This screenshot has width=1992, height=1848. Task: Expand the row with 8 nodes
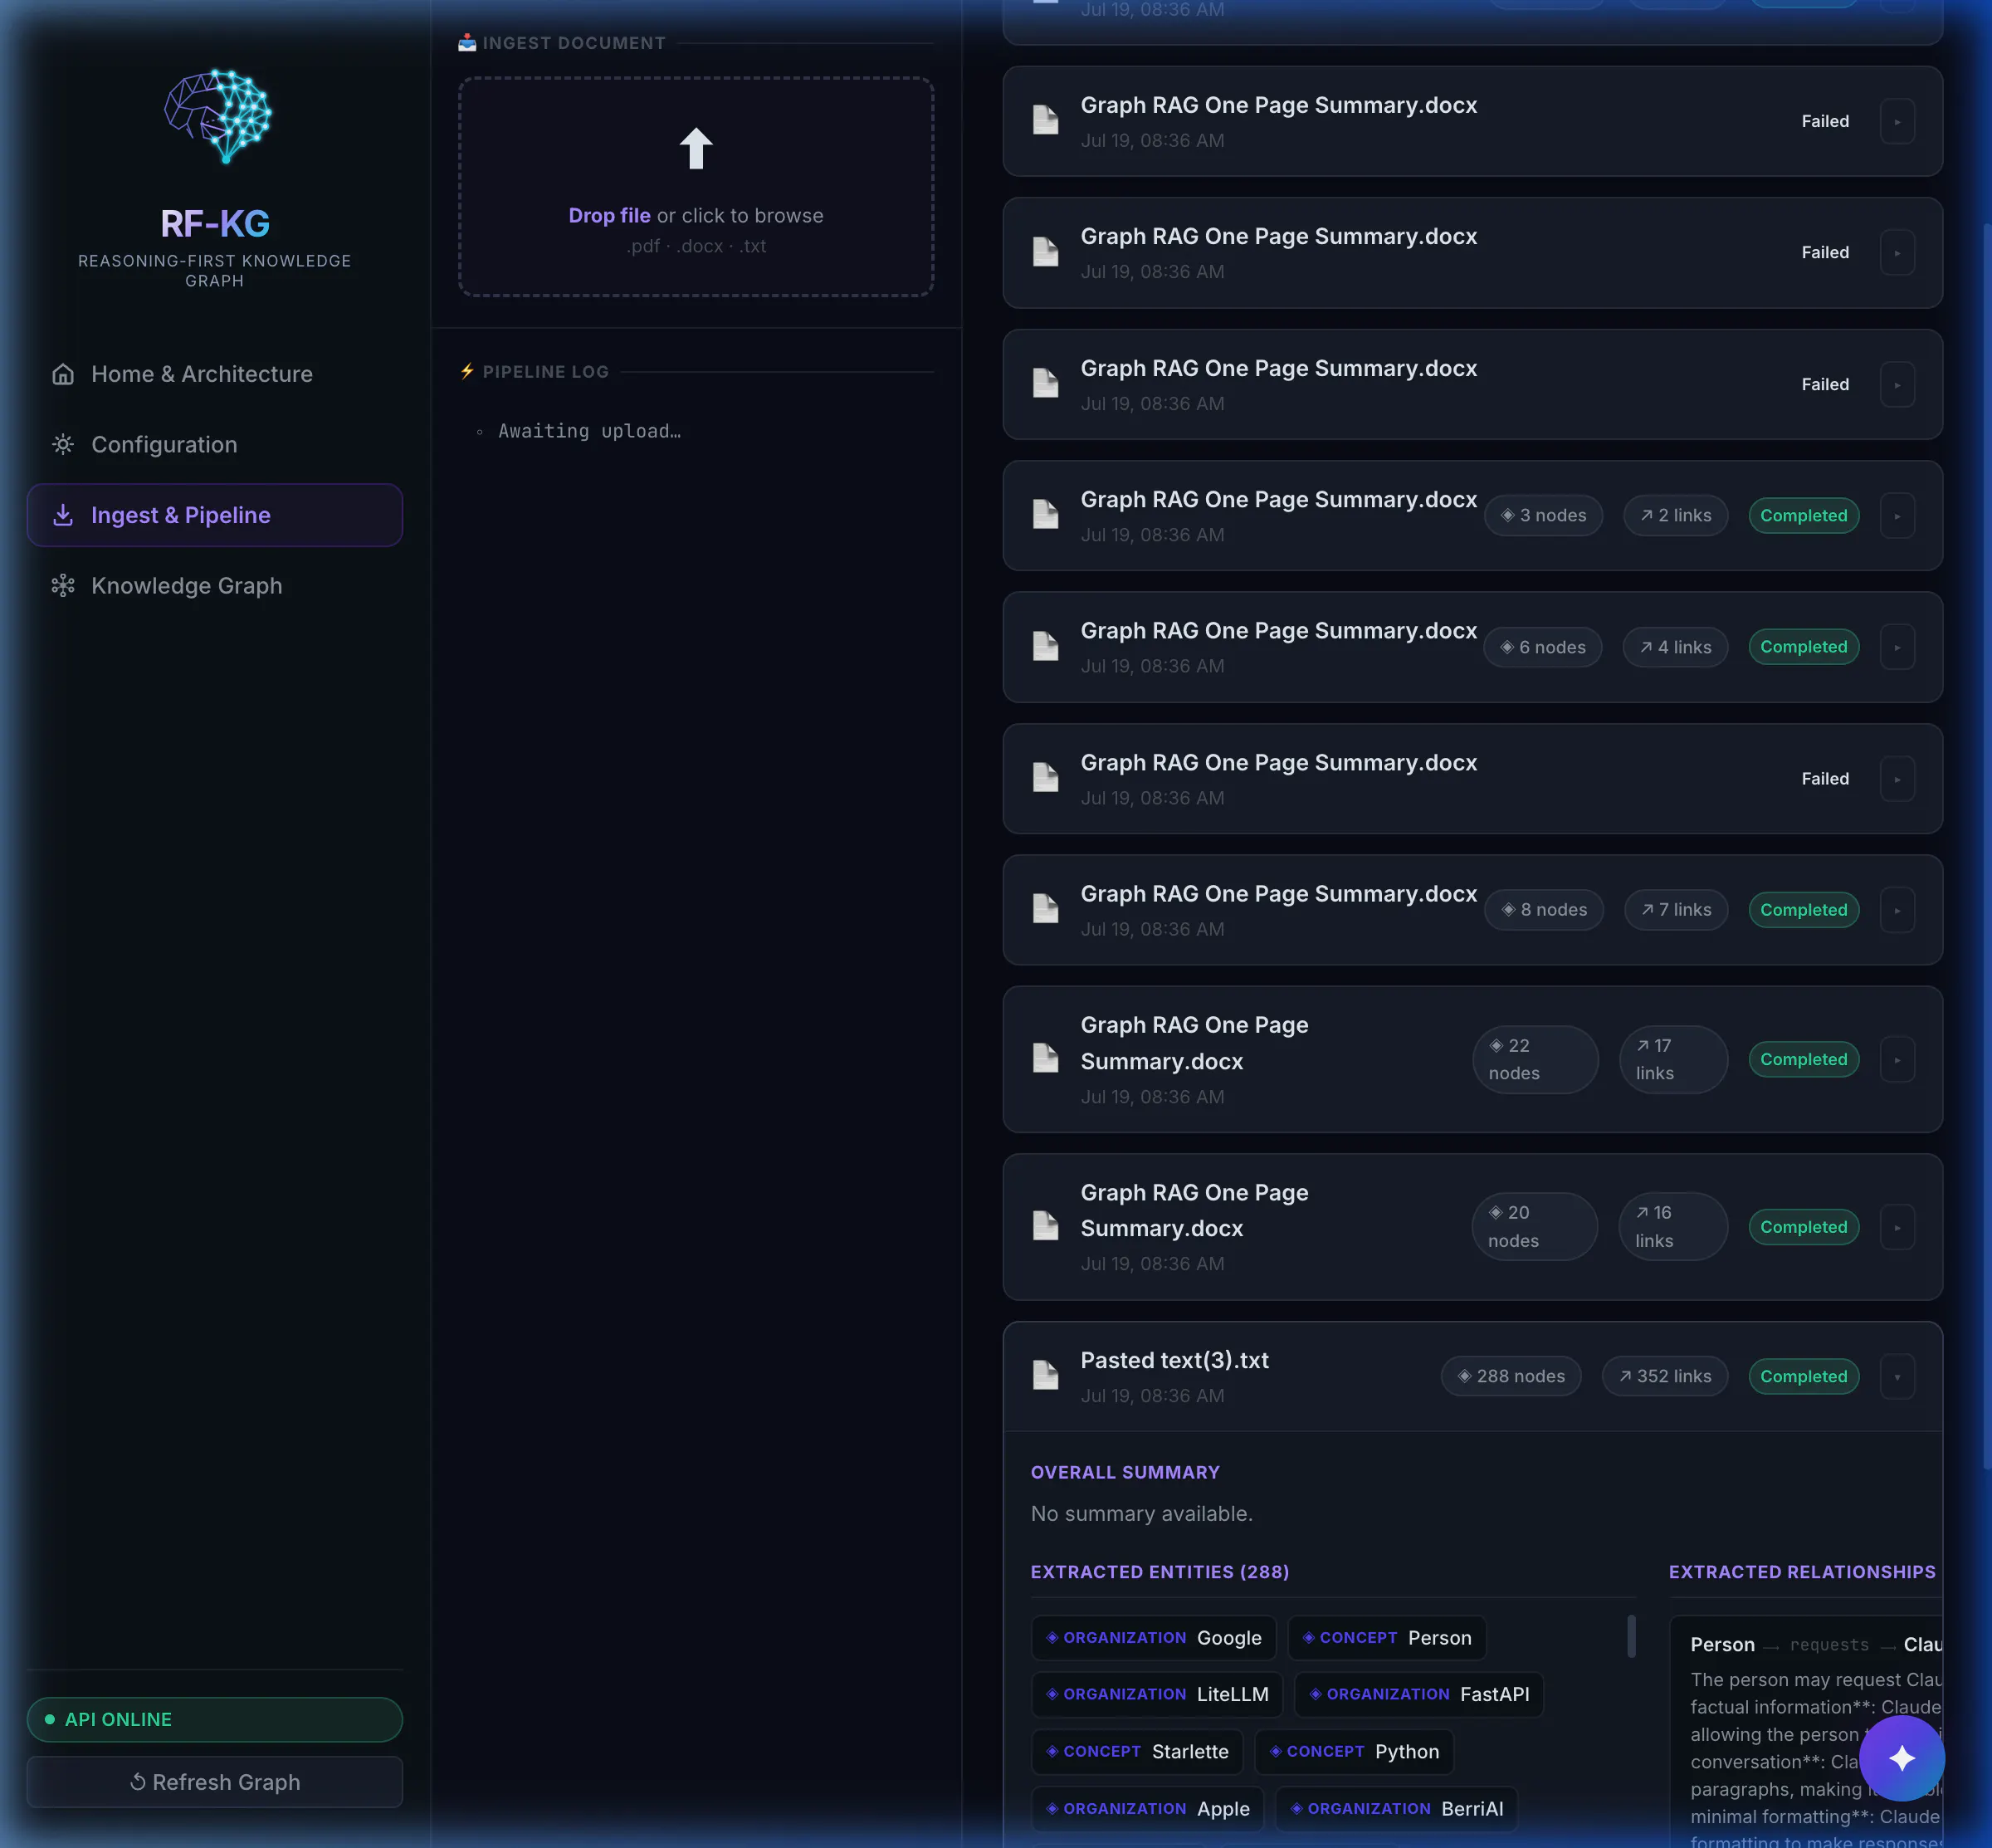1897,910
